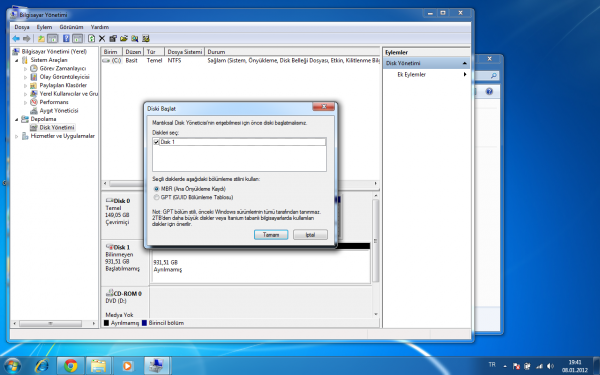600x375 pixels.
Task: Collapse the Sistem Araçları tree node
Action: click(x=16, y=60)
